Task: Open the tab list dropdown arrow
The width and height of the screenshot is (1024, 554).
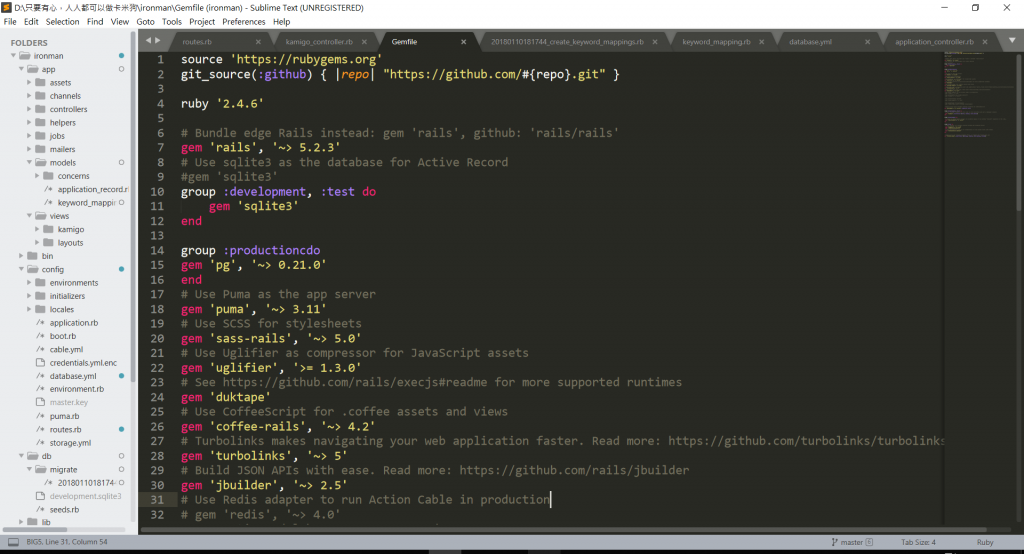Action: tap(1012, 41)
